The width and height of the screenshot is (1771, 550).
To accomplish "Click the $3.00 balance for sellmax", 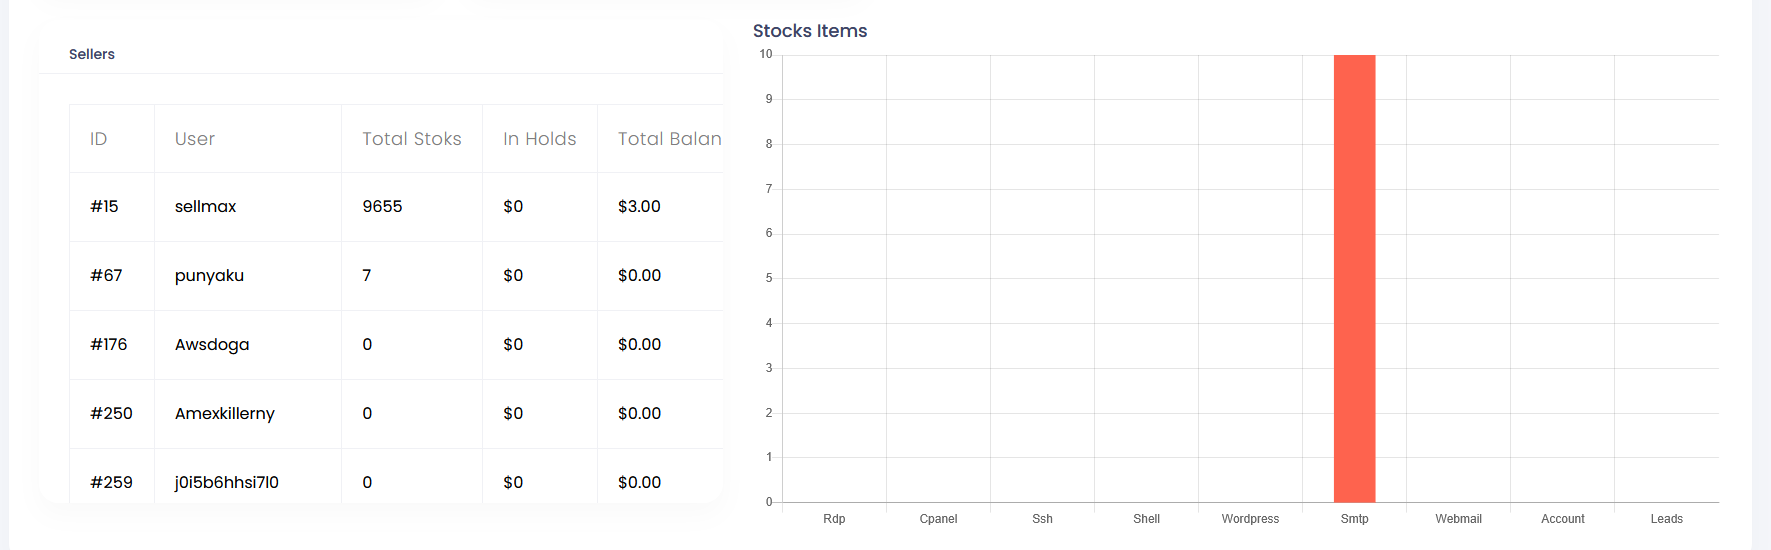I will click(639, 207).
